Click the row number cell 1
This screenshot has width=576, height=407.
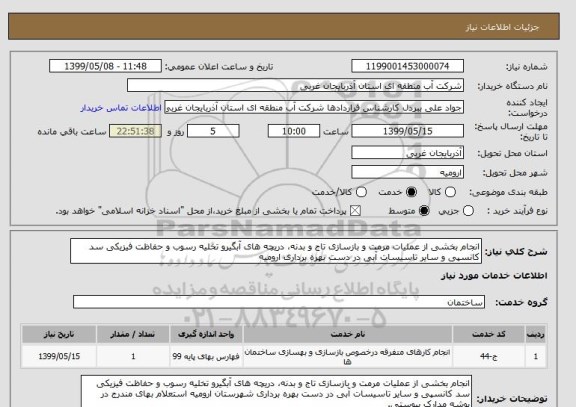pos(536,356)
